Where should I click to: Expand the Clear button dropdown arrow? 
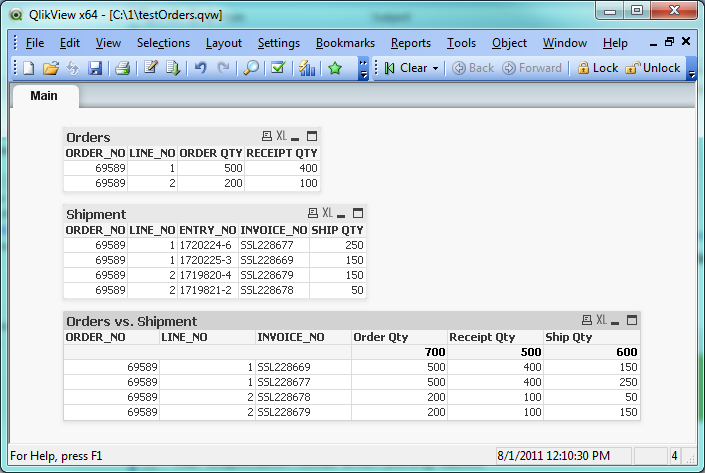435,68
